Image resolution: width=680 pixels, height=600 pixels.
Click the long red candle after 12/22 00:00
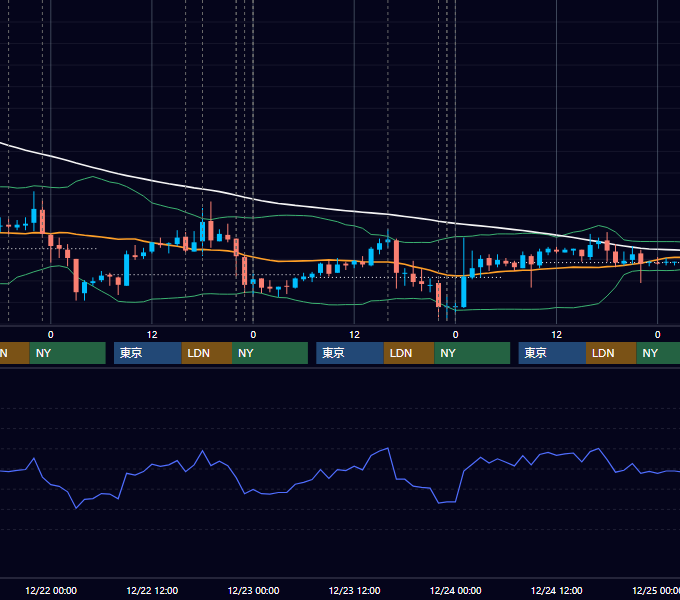pyautogui.click(x=76, y=275)
